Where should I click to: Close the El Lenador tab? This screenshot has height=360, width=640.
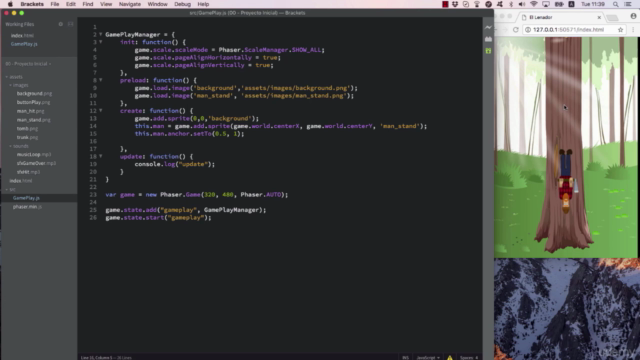click(x=599, y=17)
